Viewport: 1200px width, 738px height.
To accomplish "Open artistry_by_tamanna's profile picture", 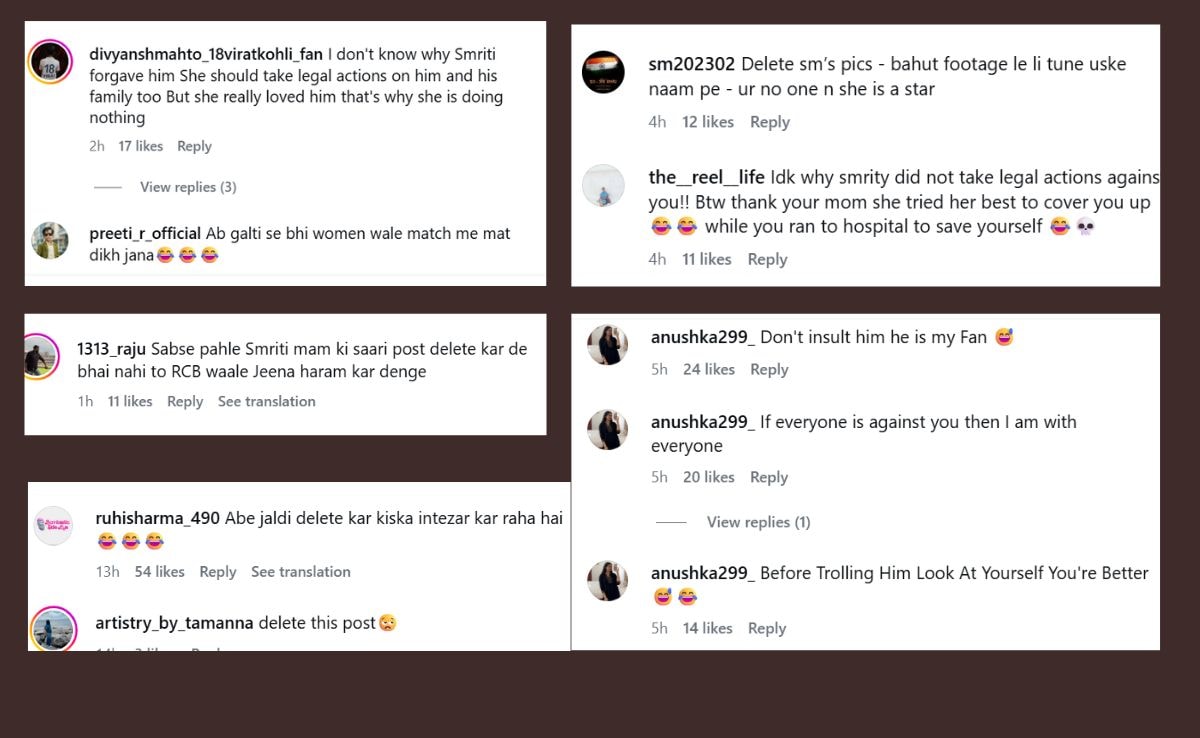I will coord(53,629).
